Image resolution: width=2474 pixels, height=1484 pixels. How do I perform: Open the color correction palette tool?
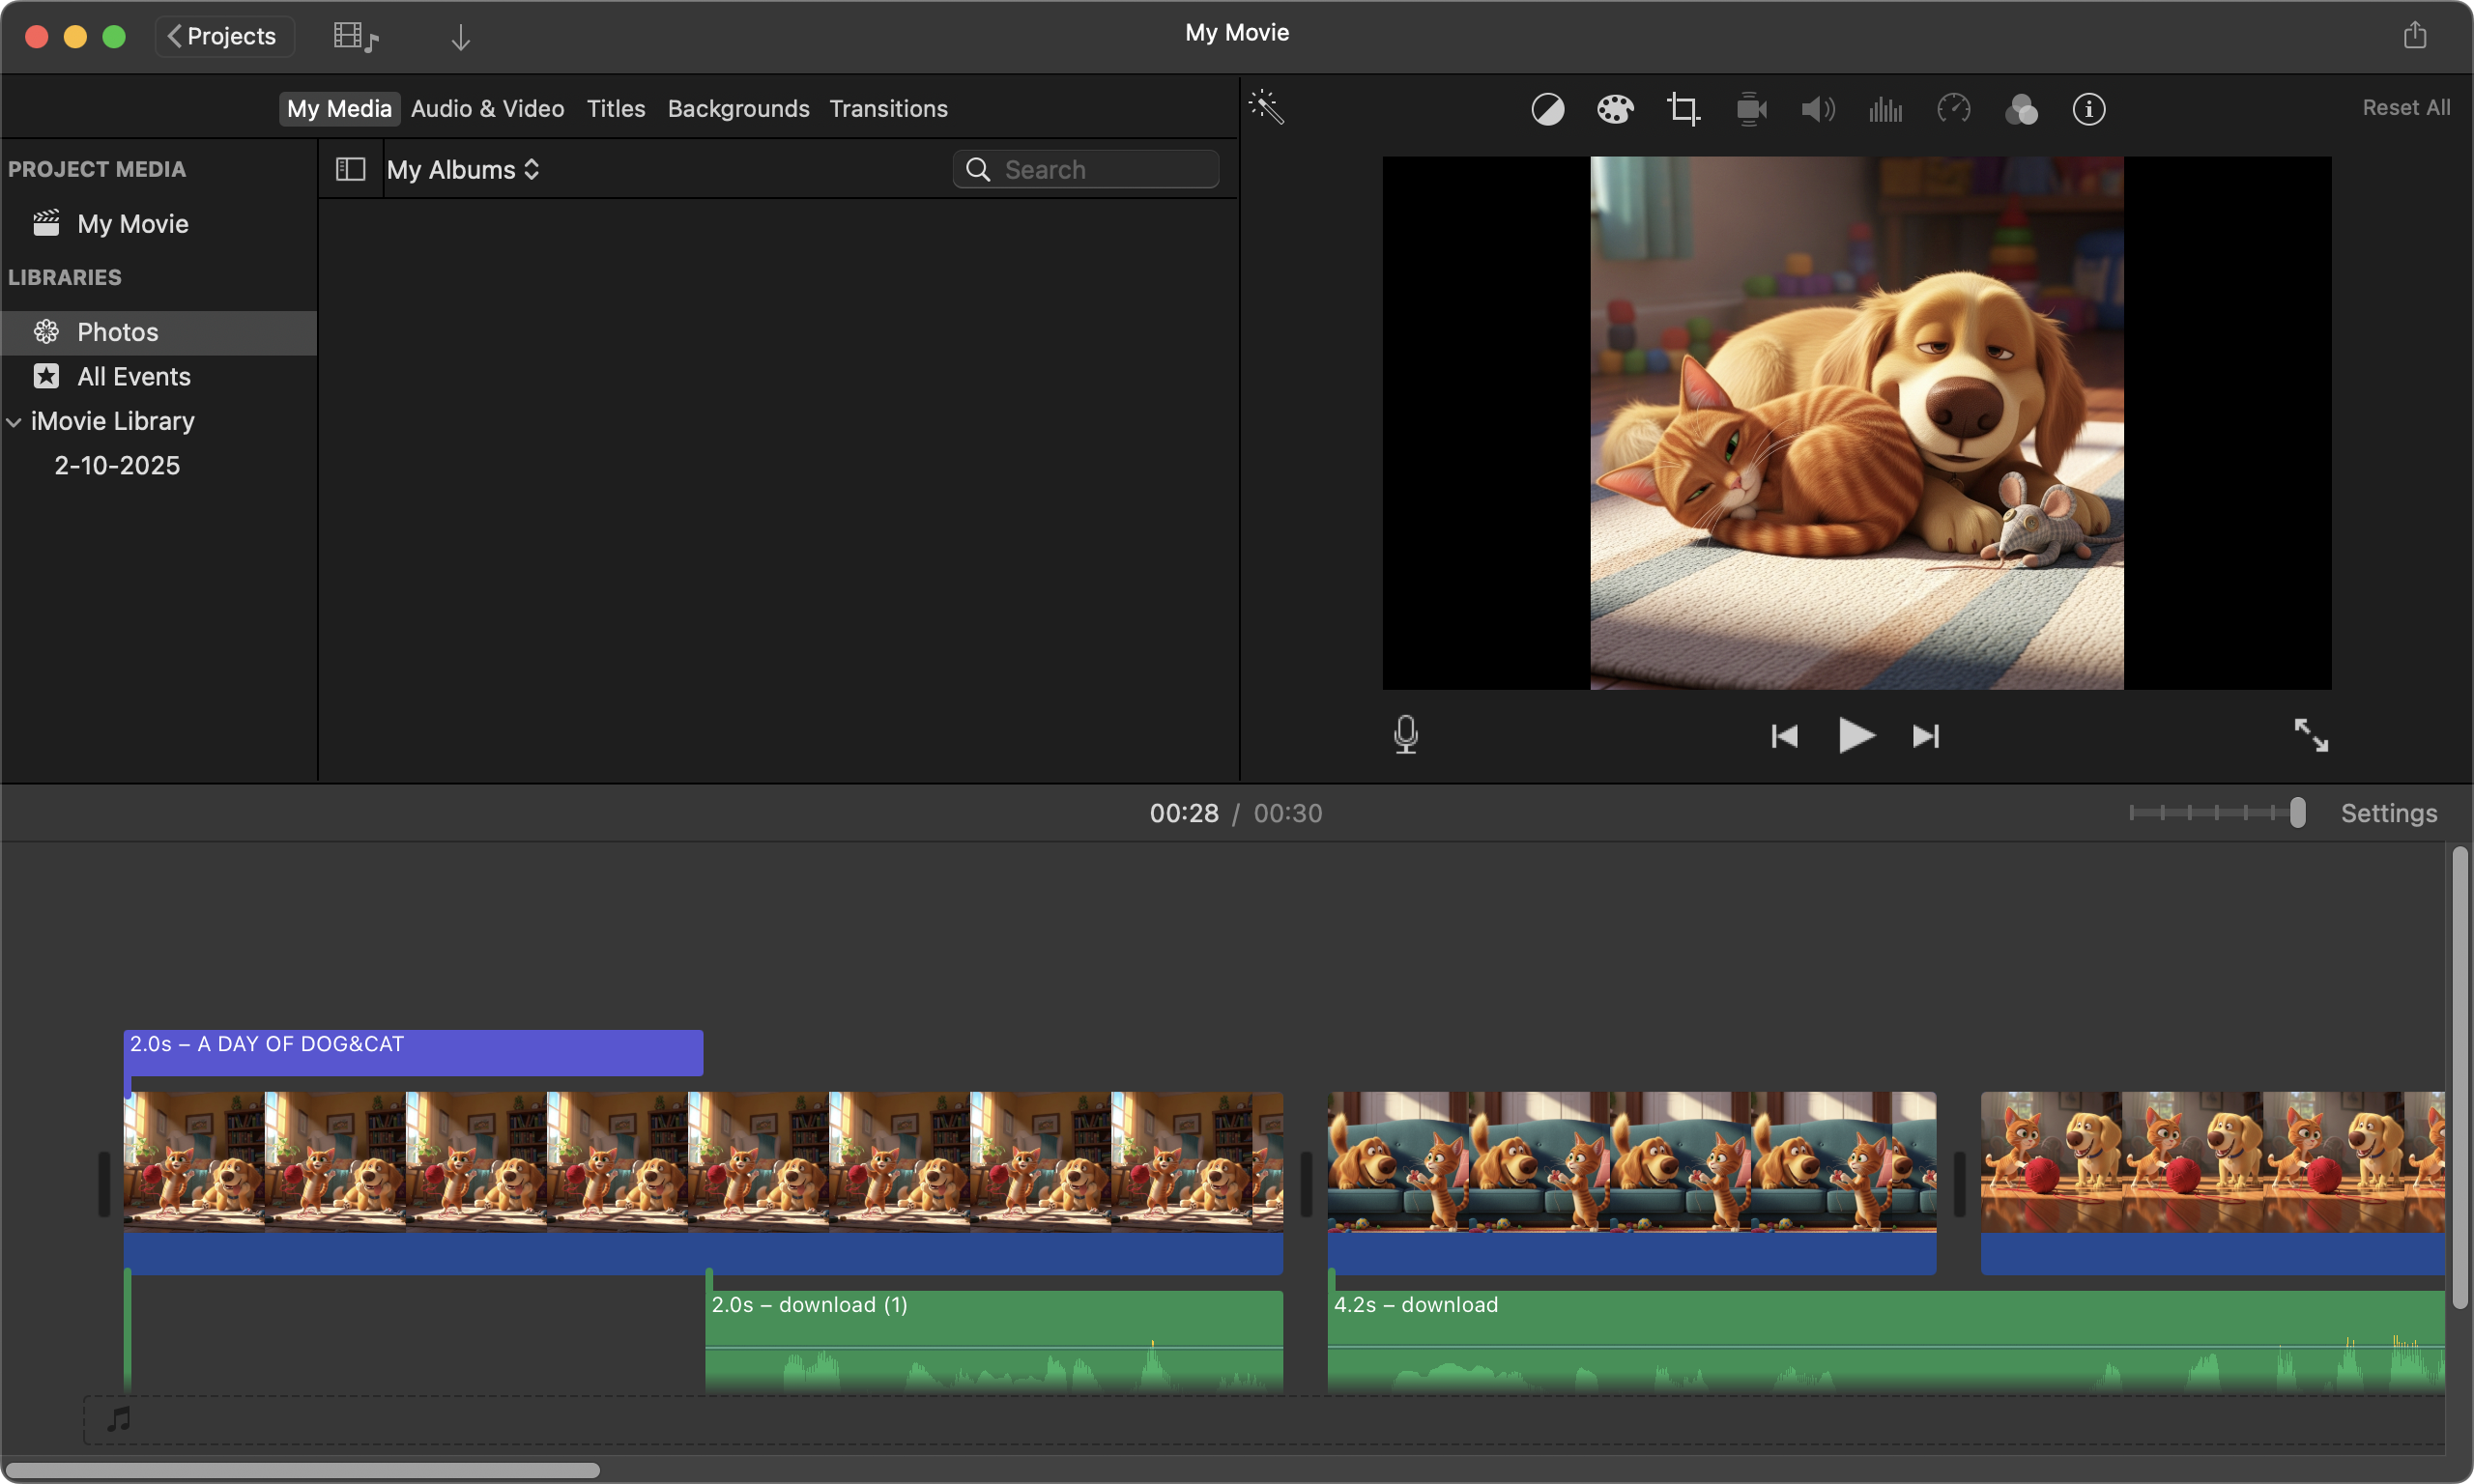[1615, 109]
